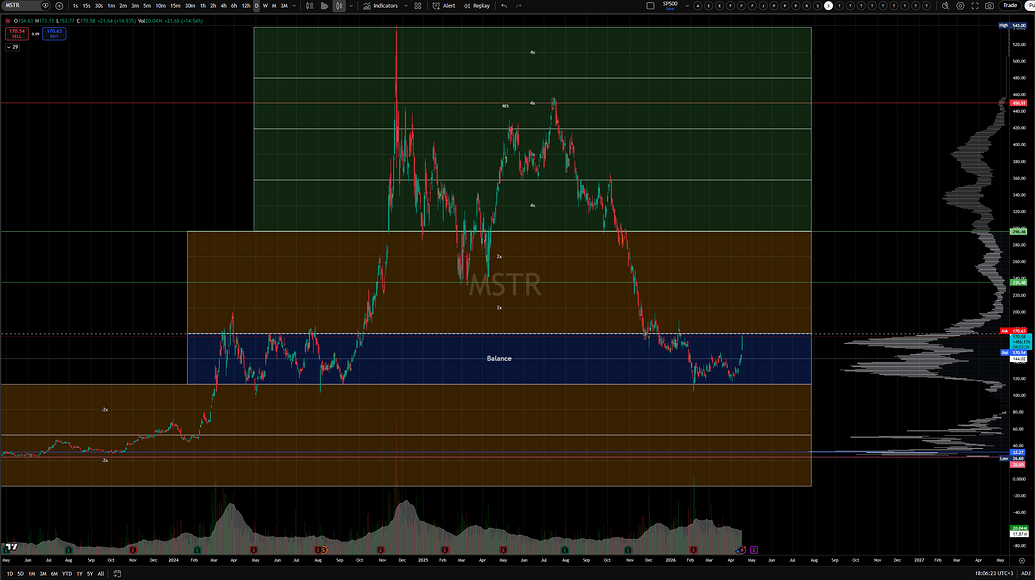Image resolution: width=1035 pixels, height=580 pixels.
Task: Open the Indicators dialog
Action: point(381,5)
